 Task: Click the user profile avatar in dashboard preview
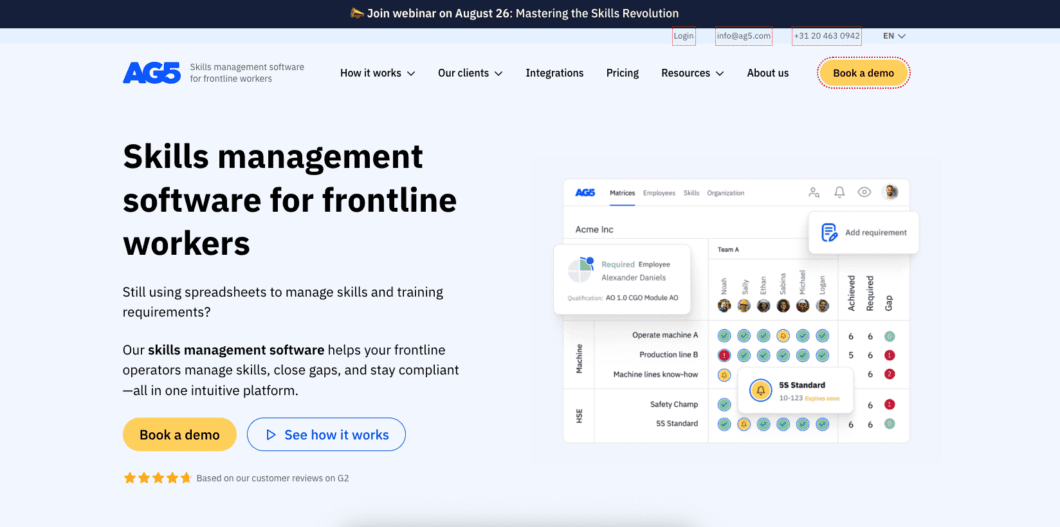(x=890, y=192)
